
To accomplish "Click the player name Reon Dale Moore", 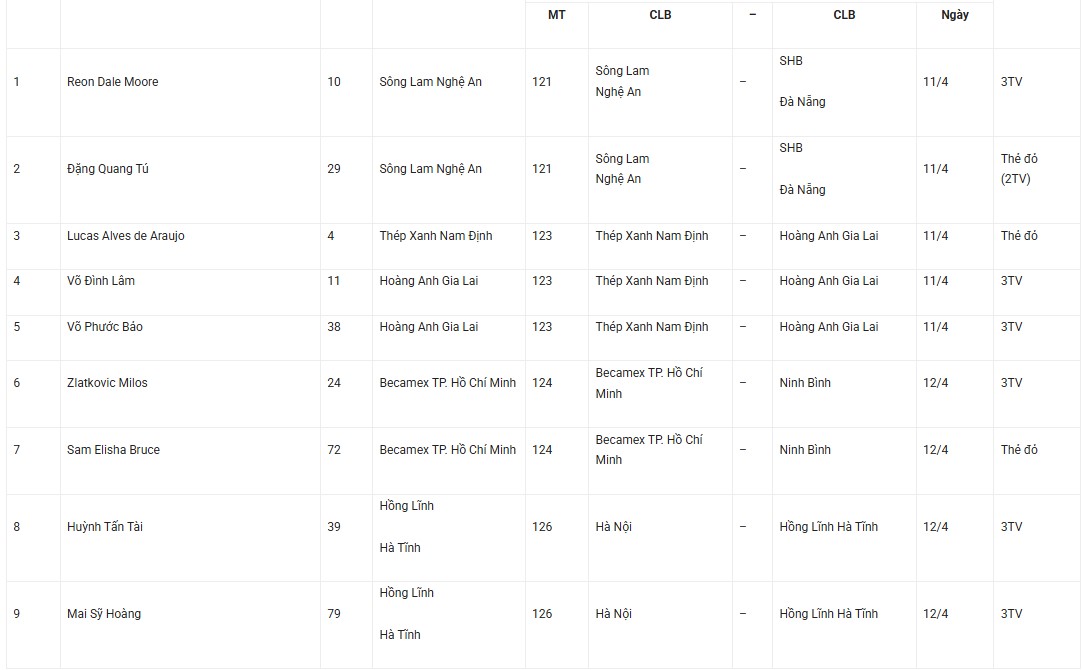I will click(113, 82).
